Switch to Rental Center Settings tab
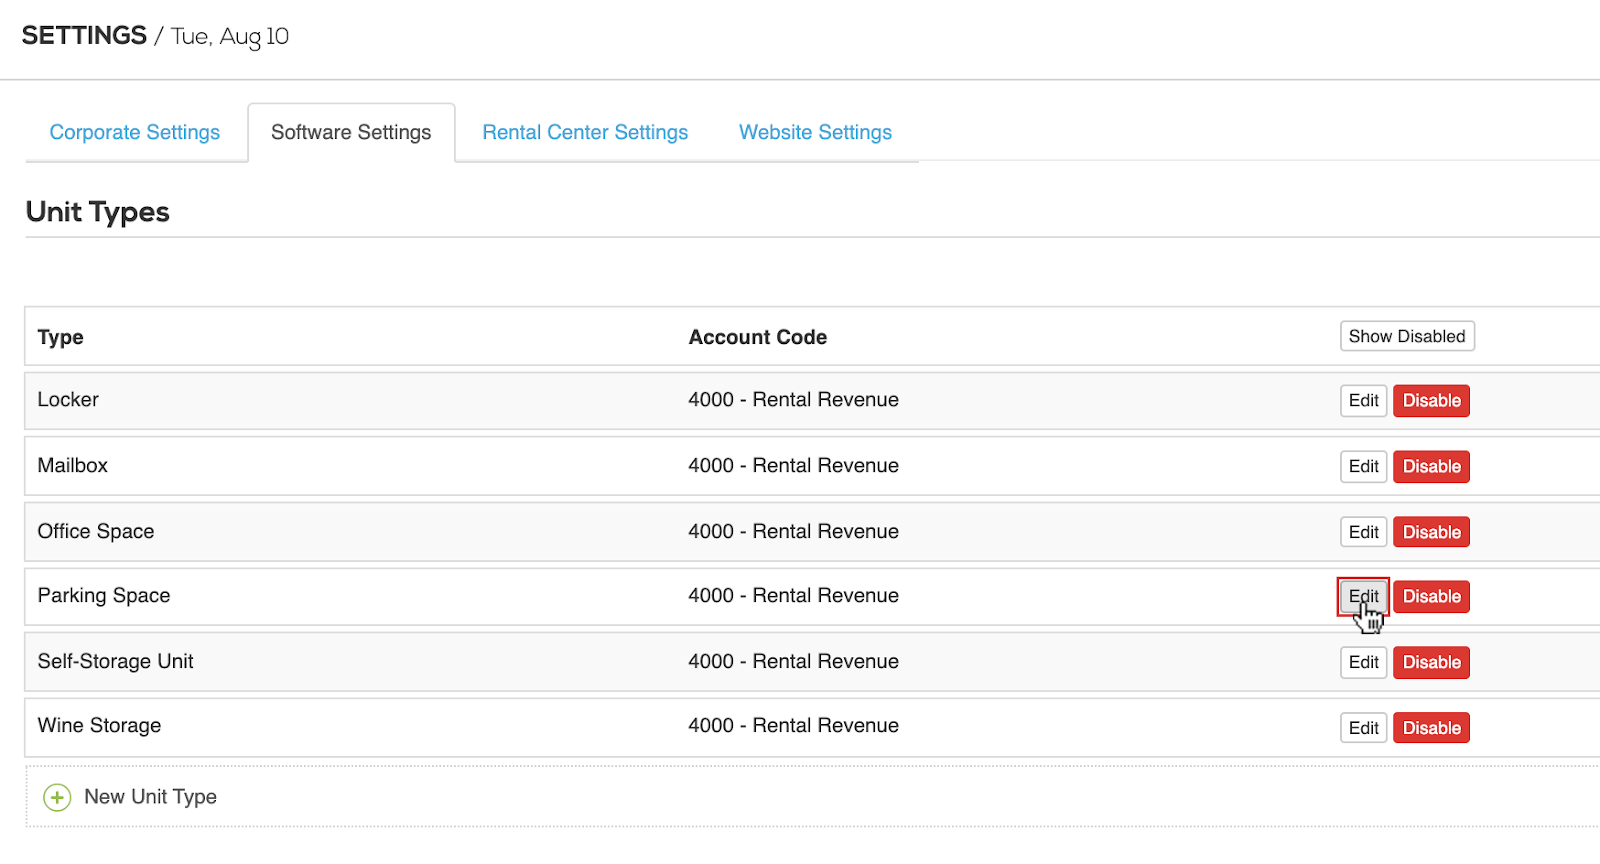The height and width of the screenshot is (864, 1600). click(x=585, y=132)
